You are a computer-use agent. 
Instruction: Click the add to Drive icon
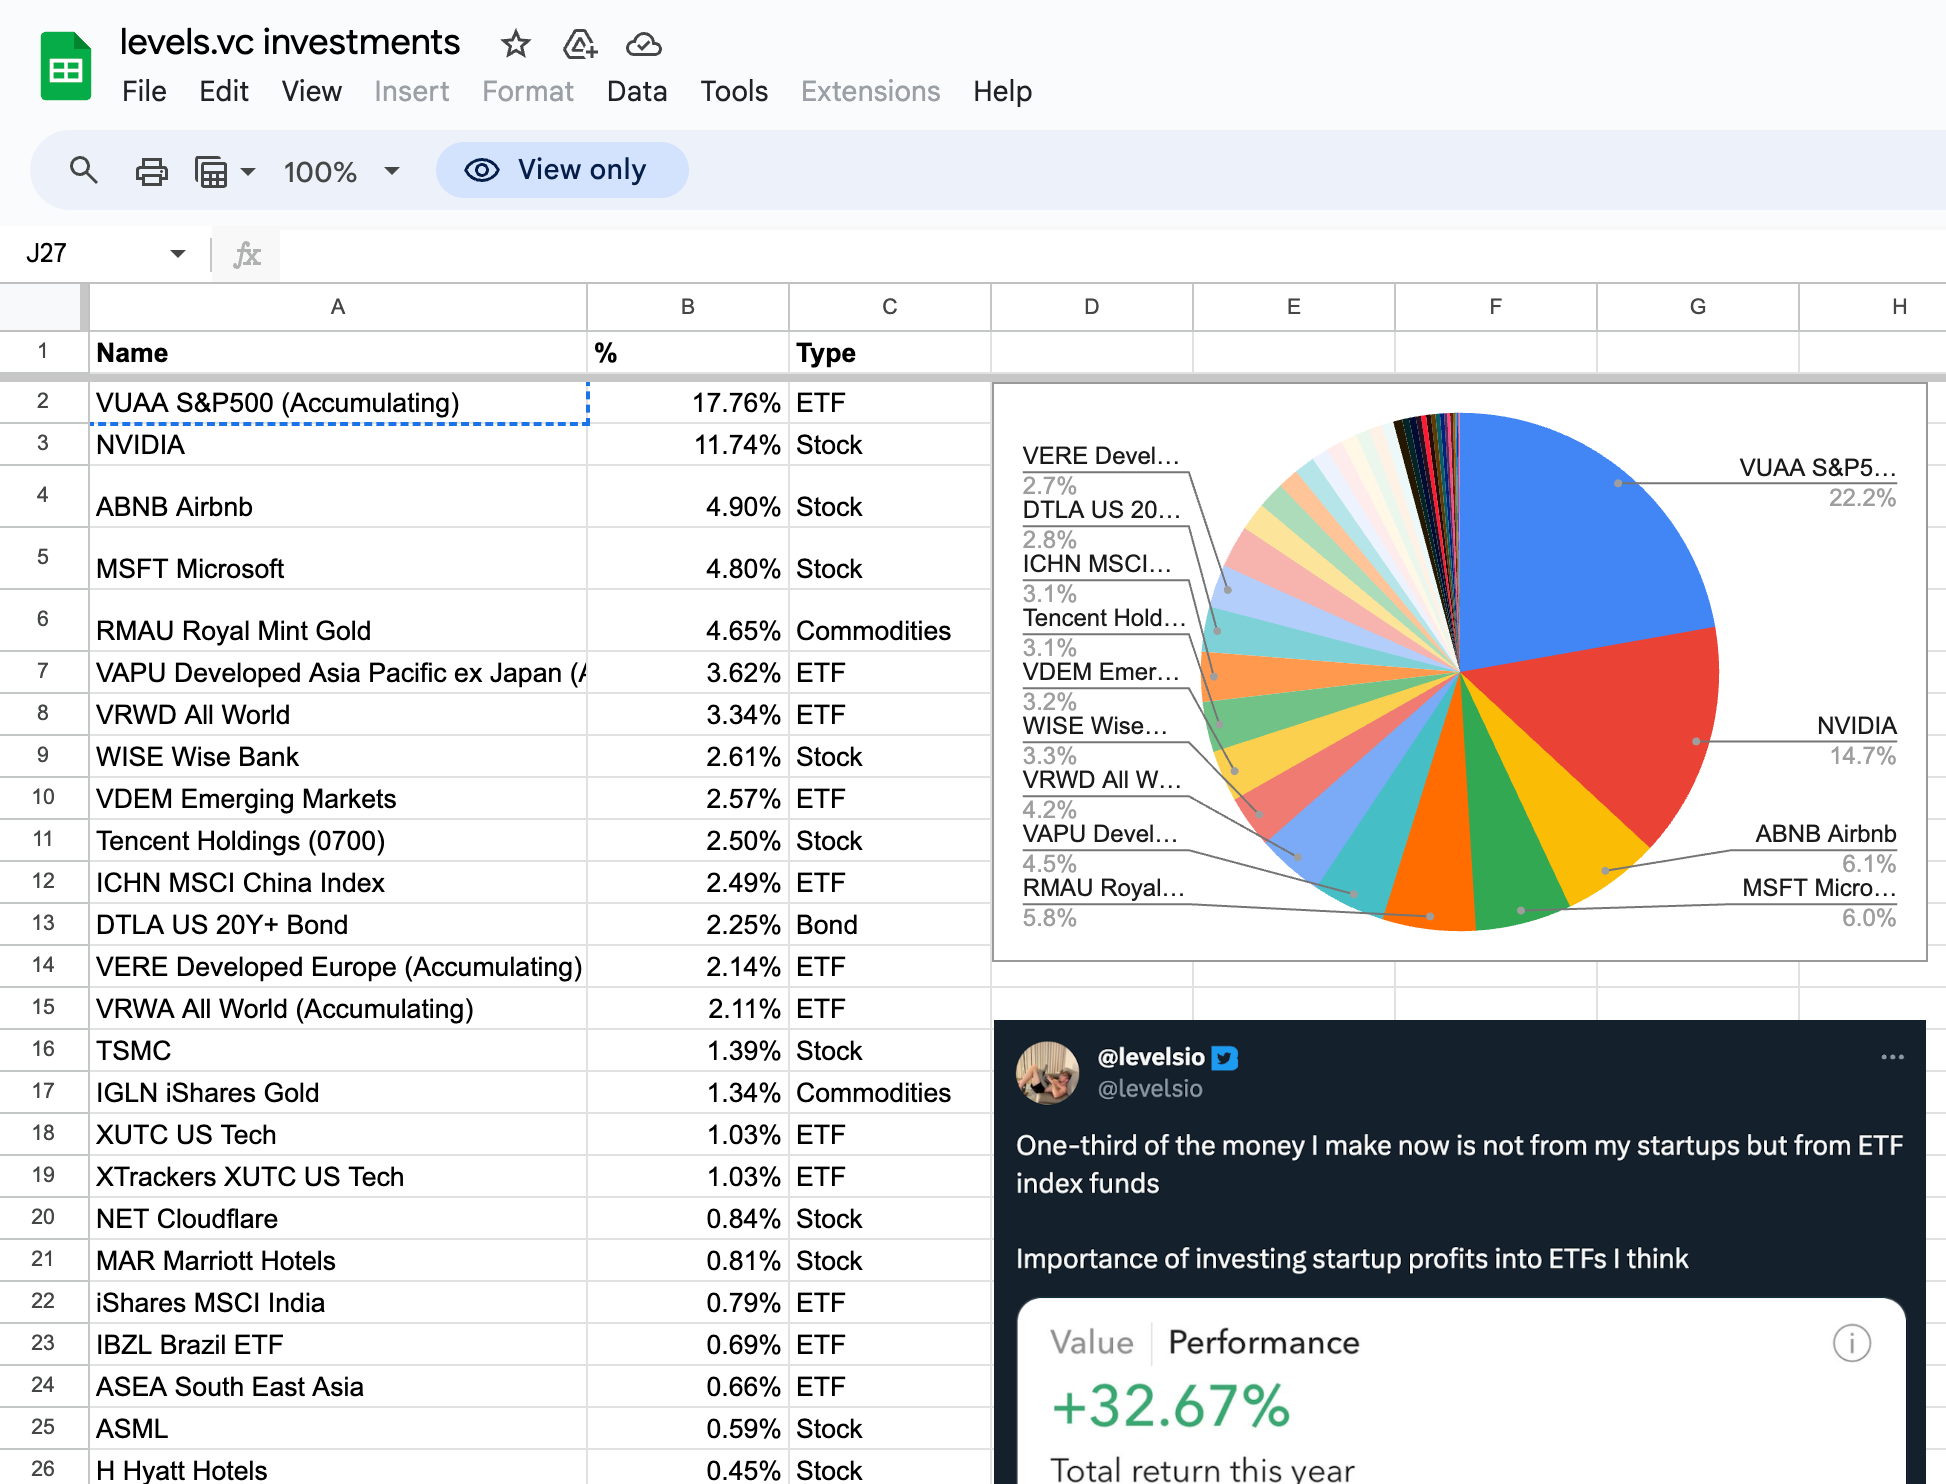[x=580, y=44]
